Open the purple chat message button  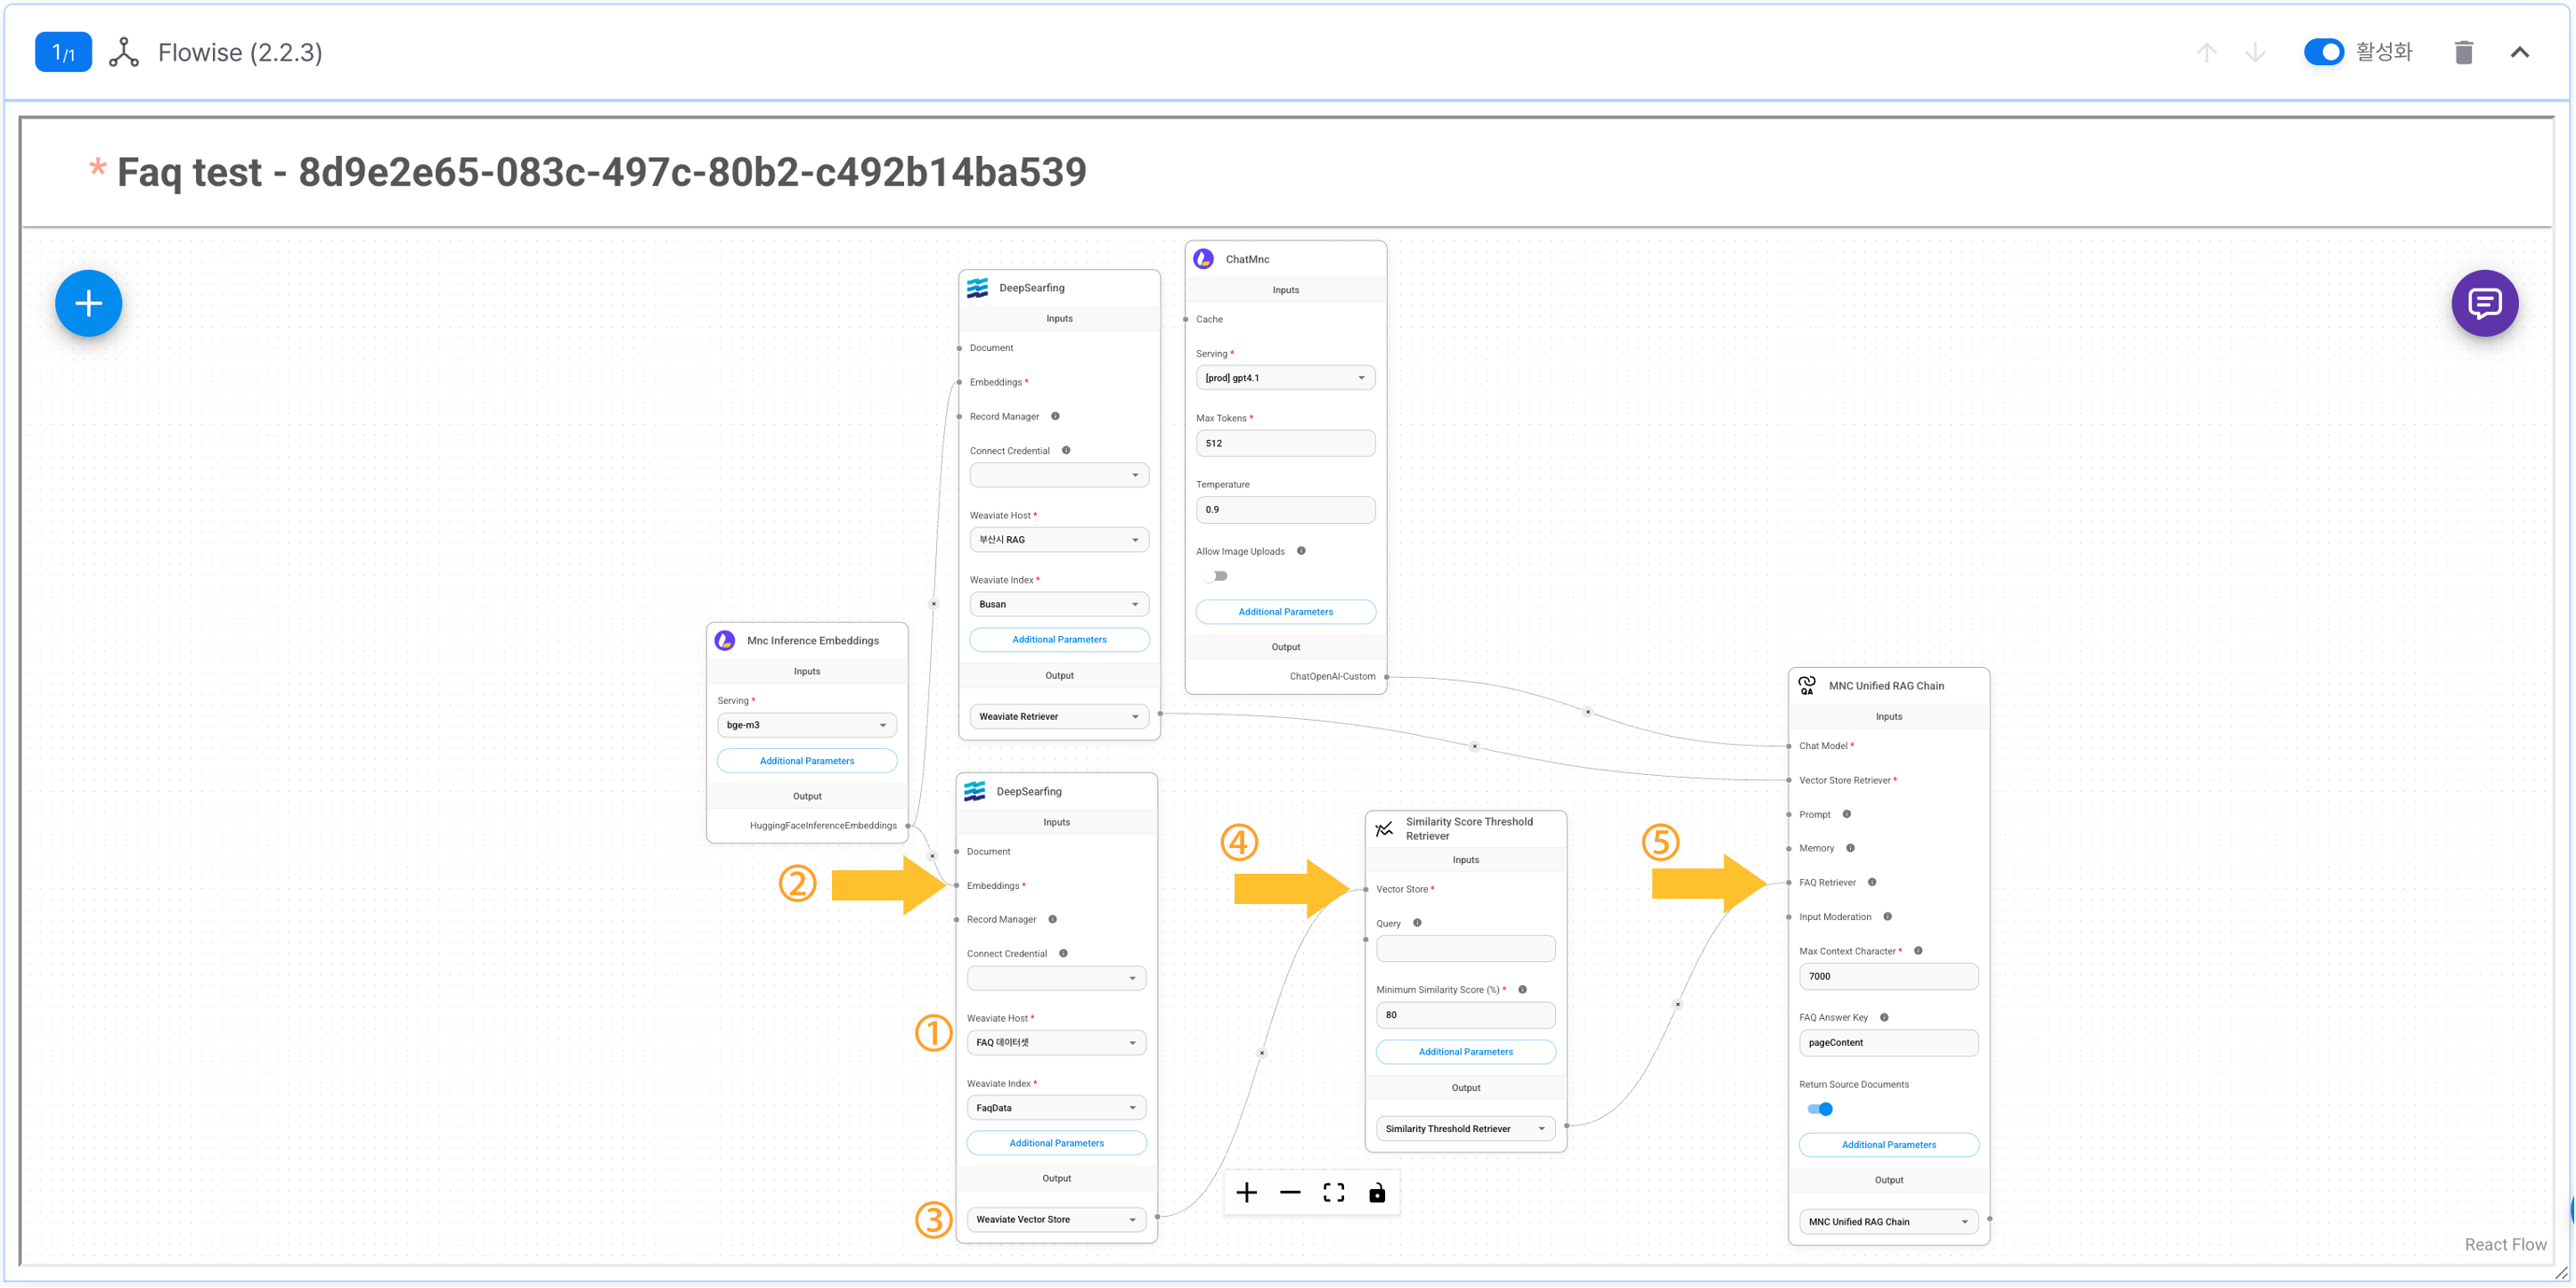[x=2484, y=303]
